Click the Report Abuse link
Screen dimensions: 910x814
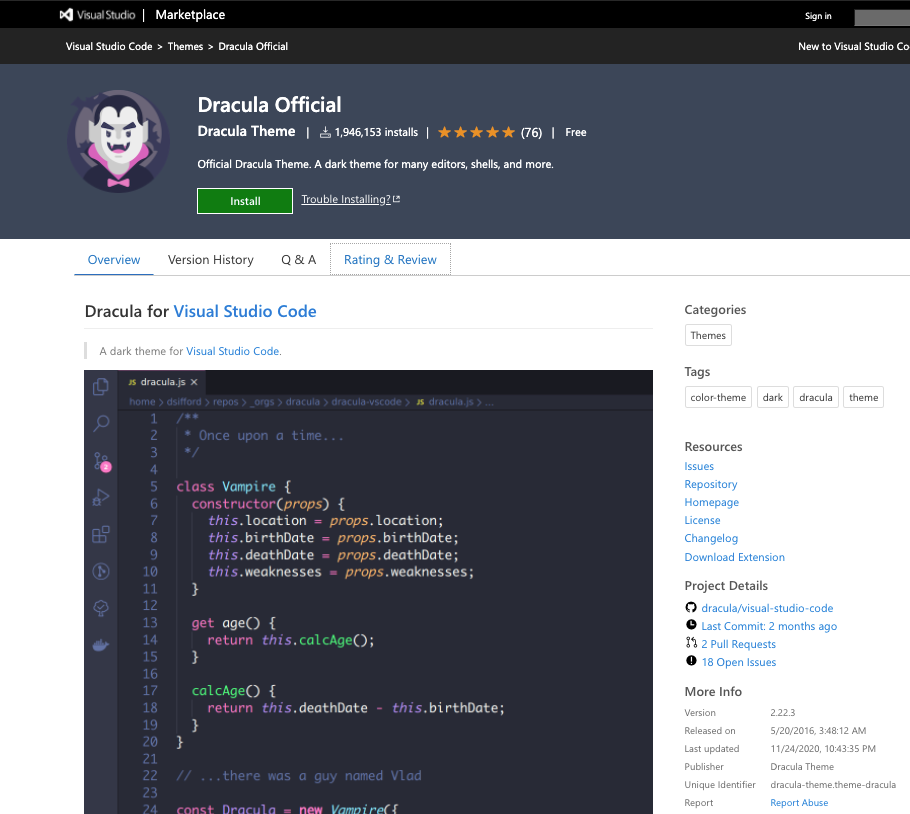click(x=799, y=803)
